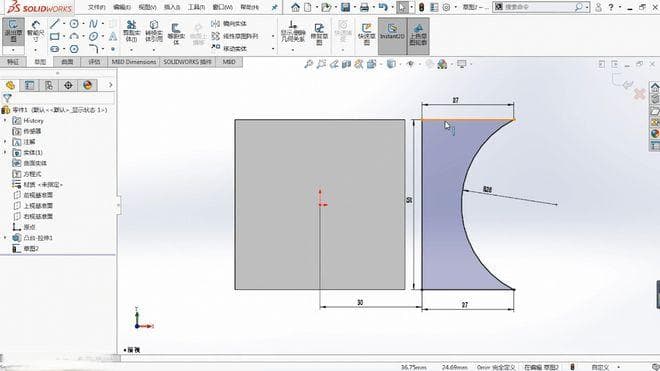Open the 编辑 (Edit) menu
Screen dimensions: 660x371
(x=122, y=7)
